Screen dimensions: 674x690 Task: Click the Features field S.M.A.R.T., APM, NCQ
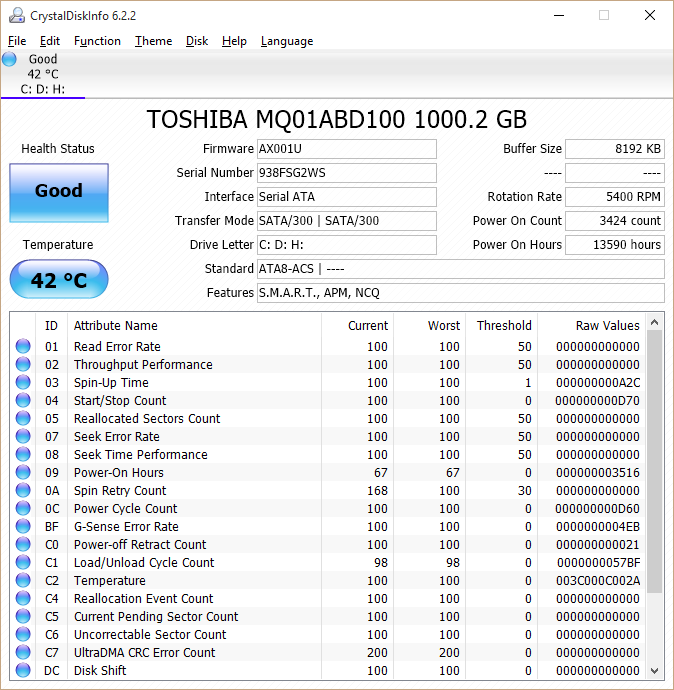461,293
